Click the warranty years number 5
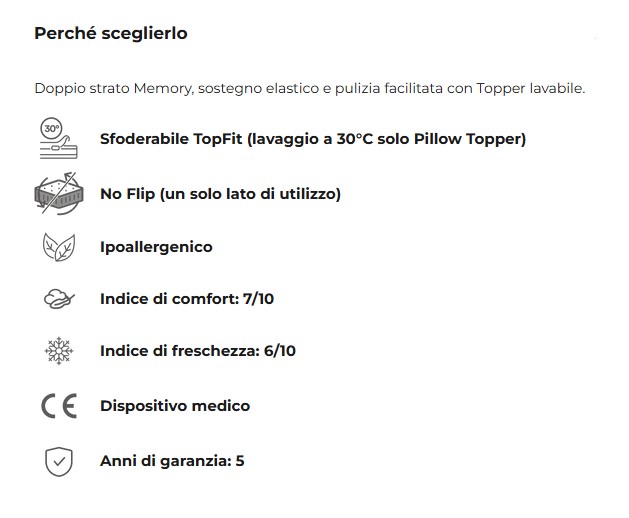This screenshot has width=629, height=518. 240,461
